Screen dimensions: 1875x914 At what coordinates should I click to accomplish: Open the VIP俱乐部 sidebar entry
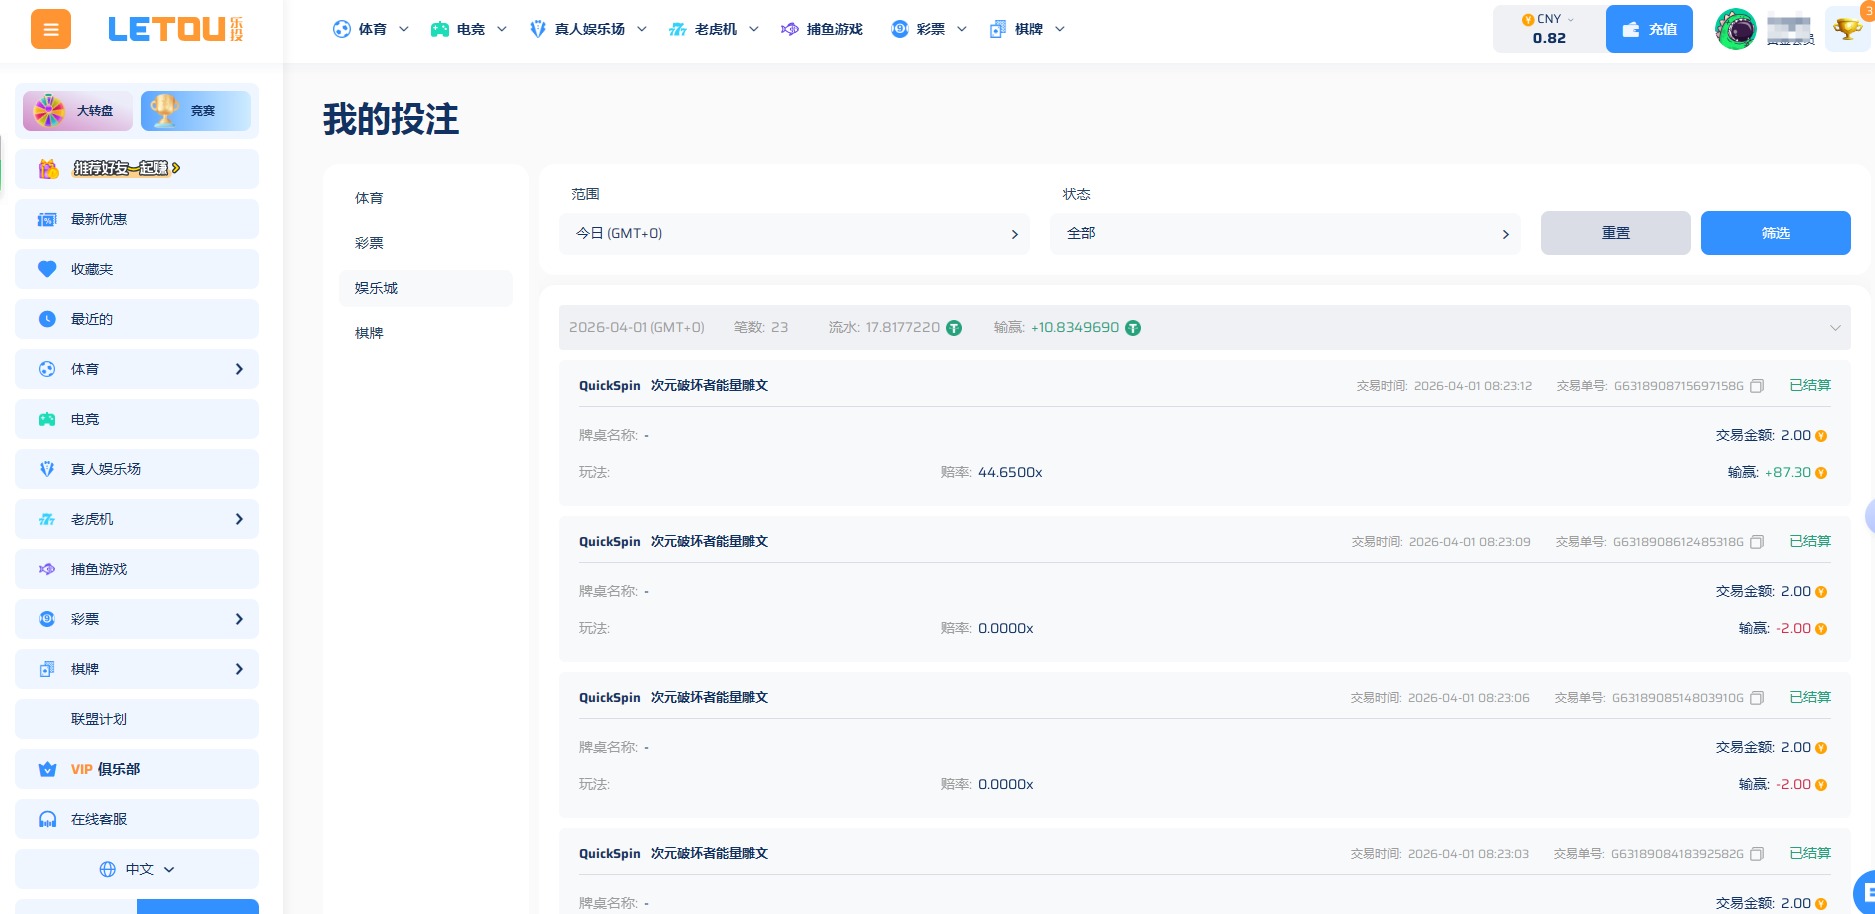pyautogui.click(x=137, y=768)
